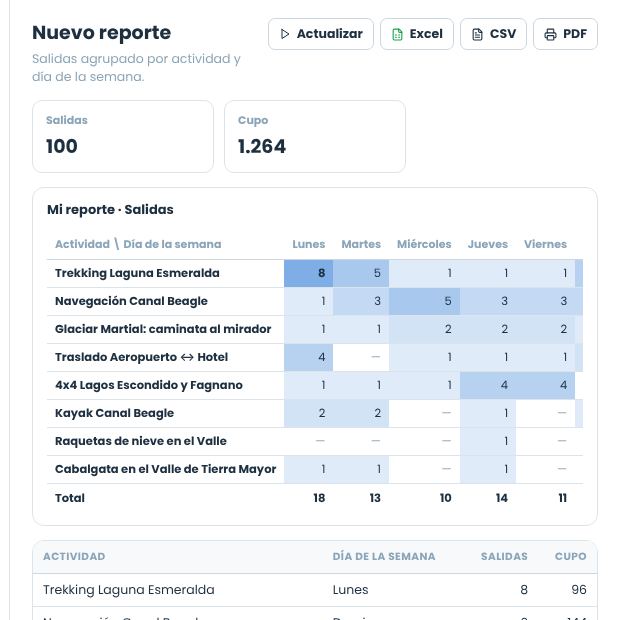Select Trekking Laguna Esmeralda row label in pivot
This screenshot has height=620, width=620.
[x=137, y=273]
